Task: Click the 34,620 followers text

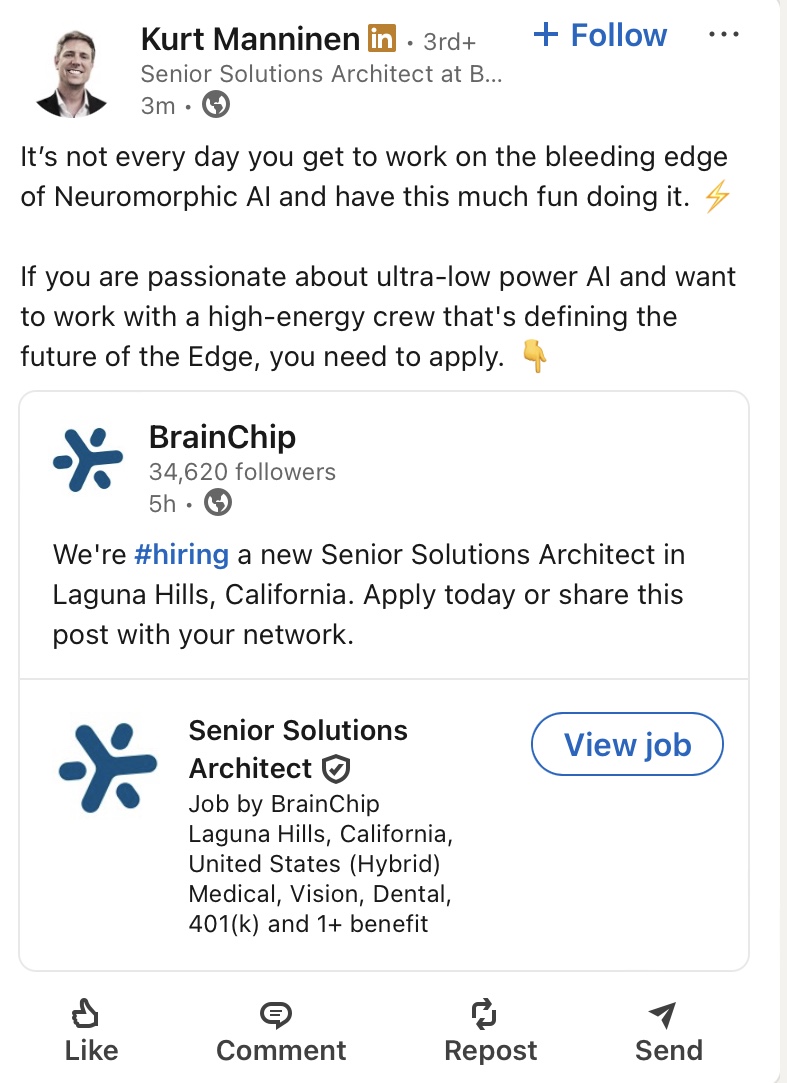Action: coord(242,471)
